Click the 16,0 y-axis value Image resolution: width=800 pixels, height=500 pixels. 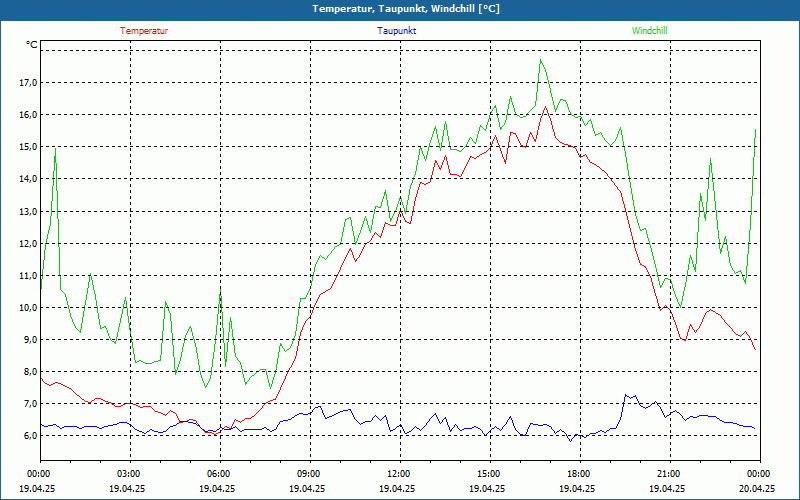click(29, 114)
